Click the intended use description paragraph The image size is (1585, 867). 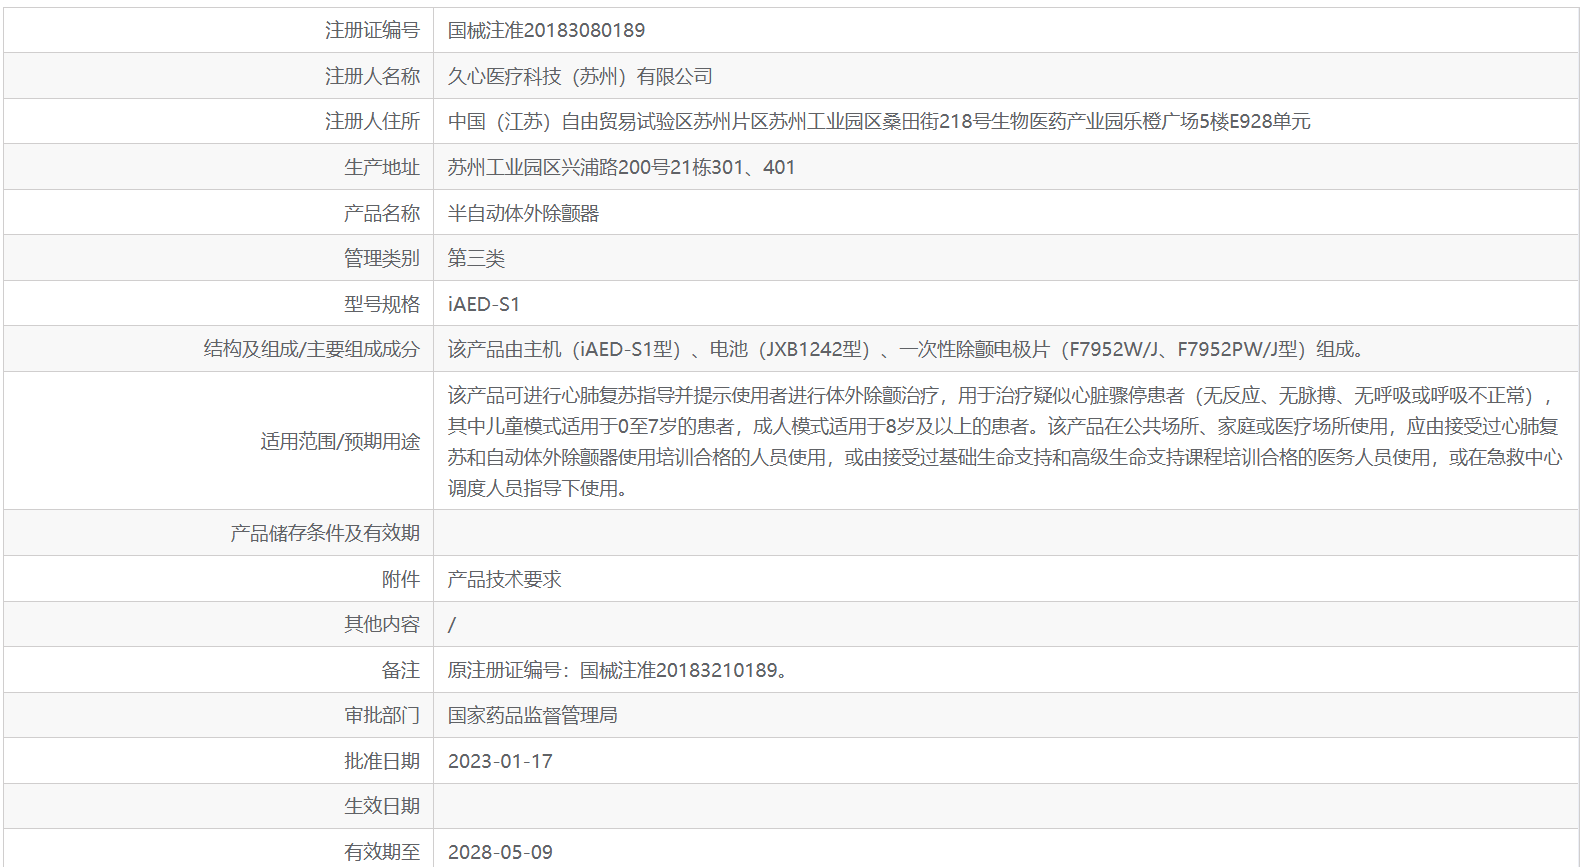click(1003, 441)
